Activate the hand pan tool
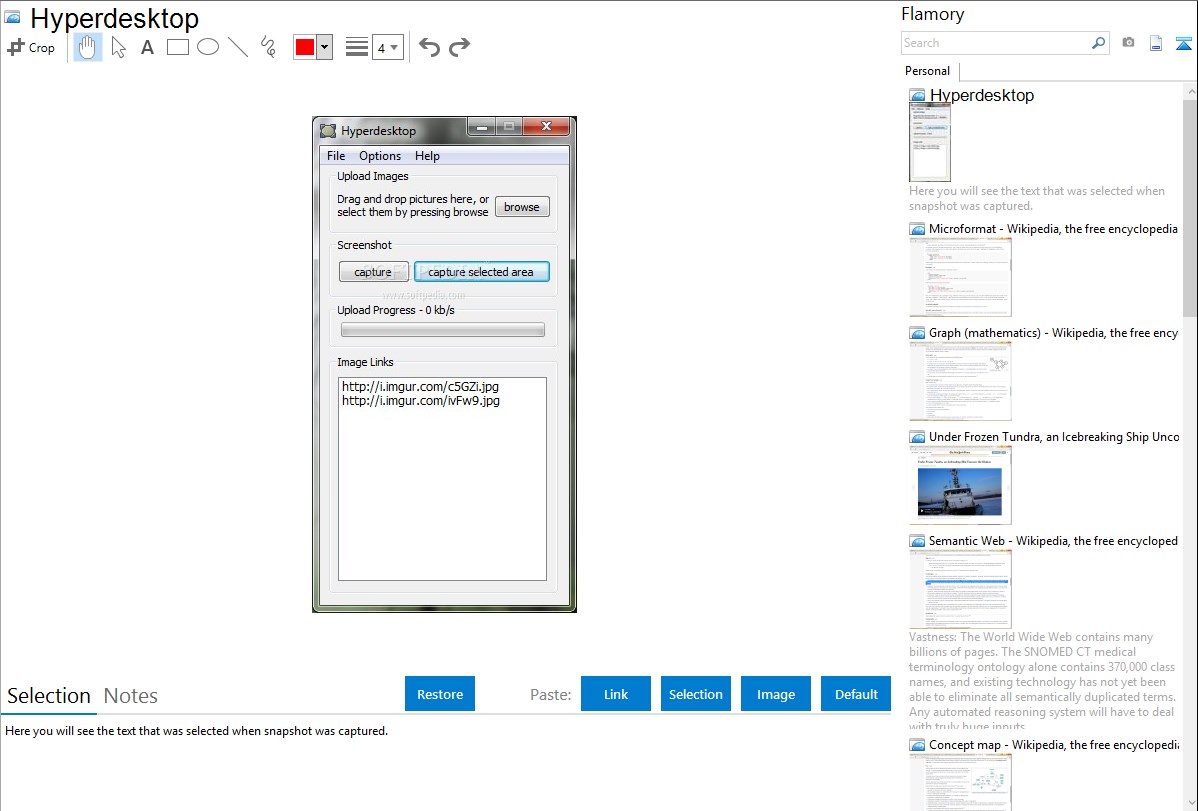1198x811 pixels. tap(88, 47)
